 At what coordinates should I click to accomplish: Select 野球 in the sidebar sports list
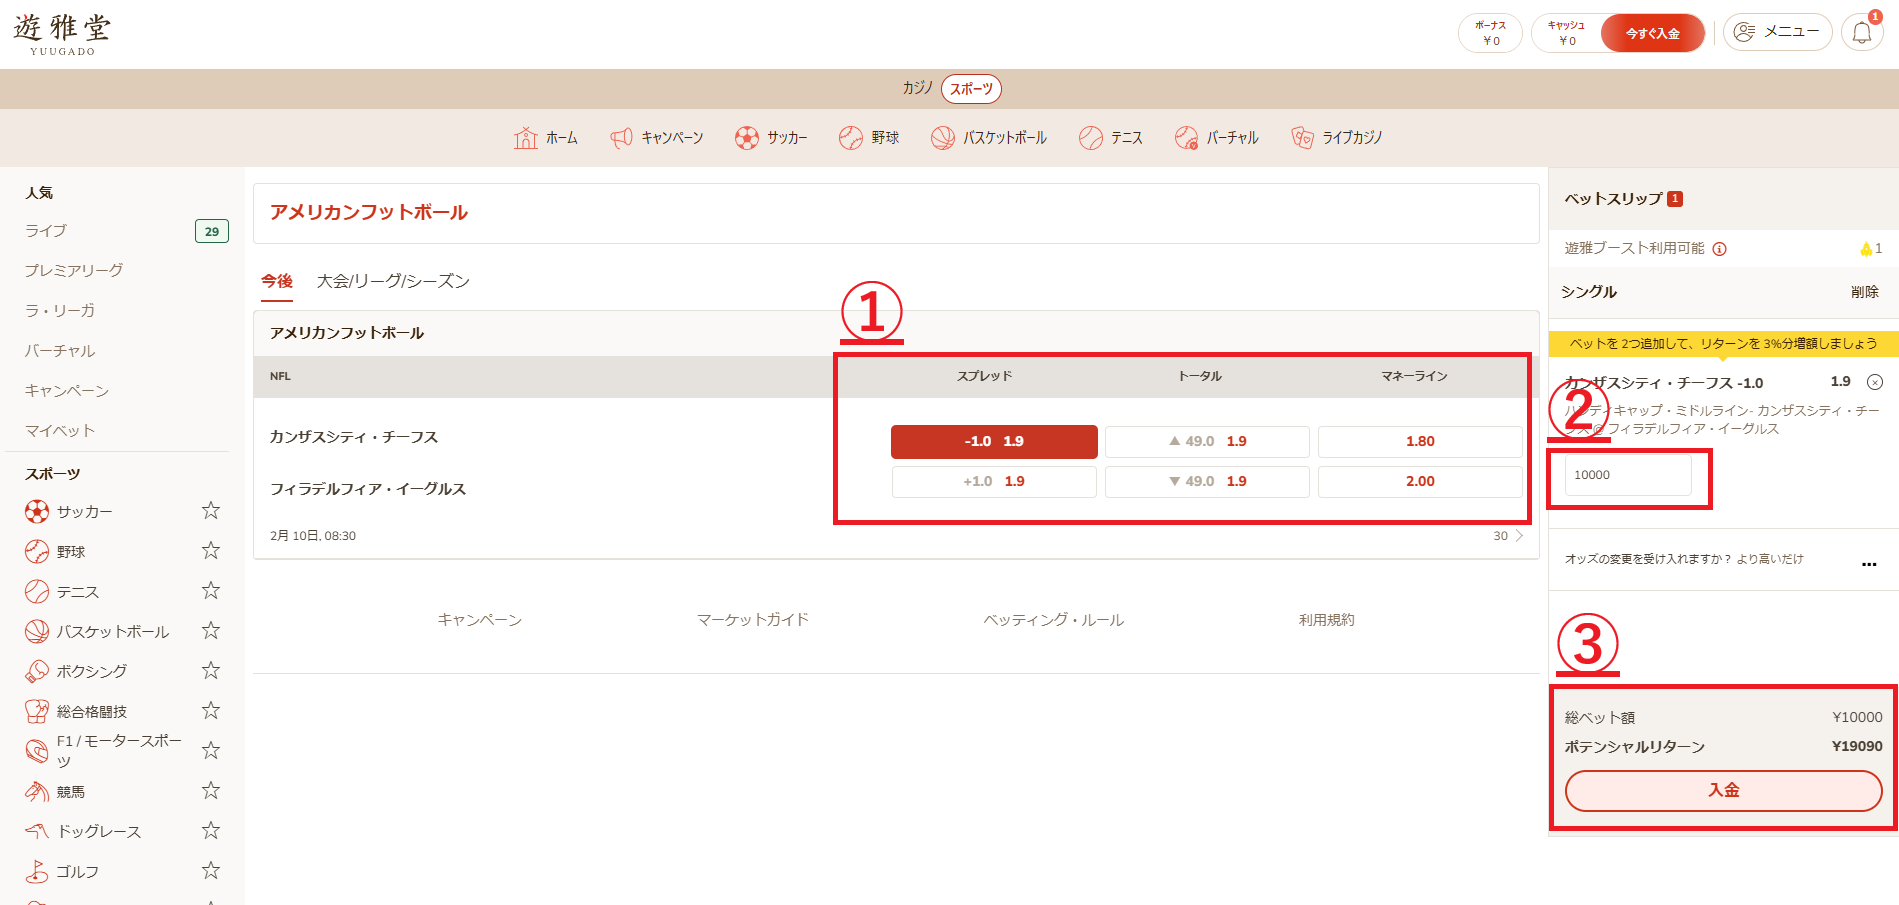55,552
